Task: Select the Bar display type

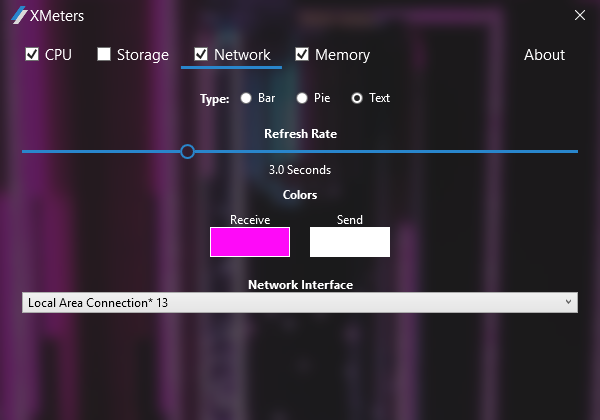Action: coord(246,98)
